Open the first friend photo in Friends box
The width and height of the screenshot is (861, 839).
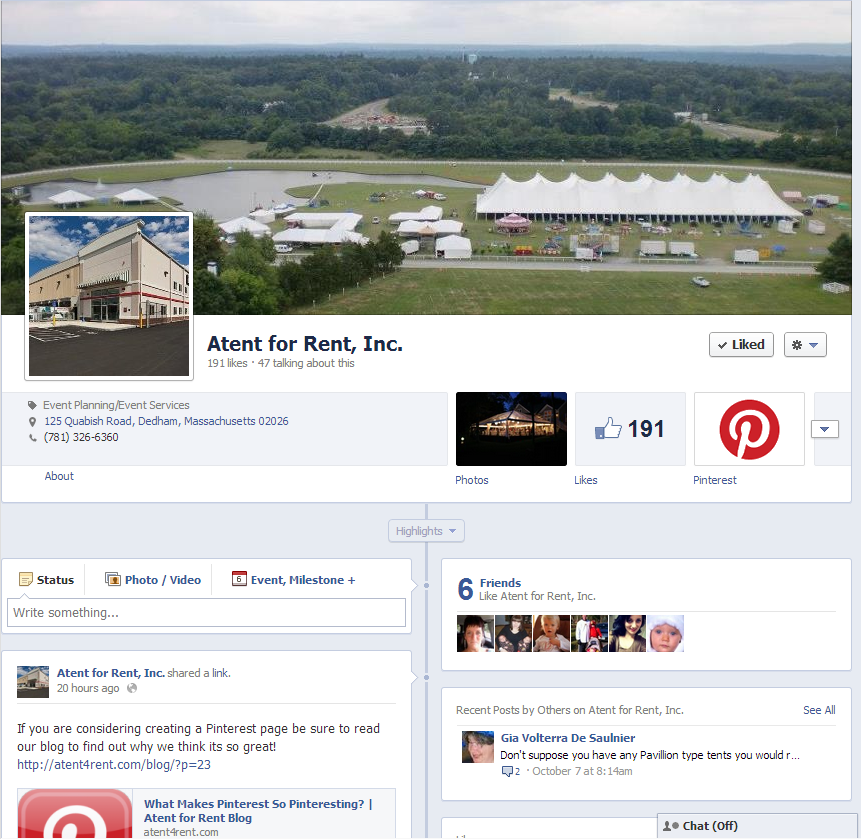(x=475, y=634)
